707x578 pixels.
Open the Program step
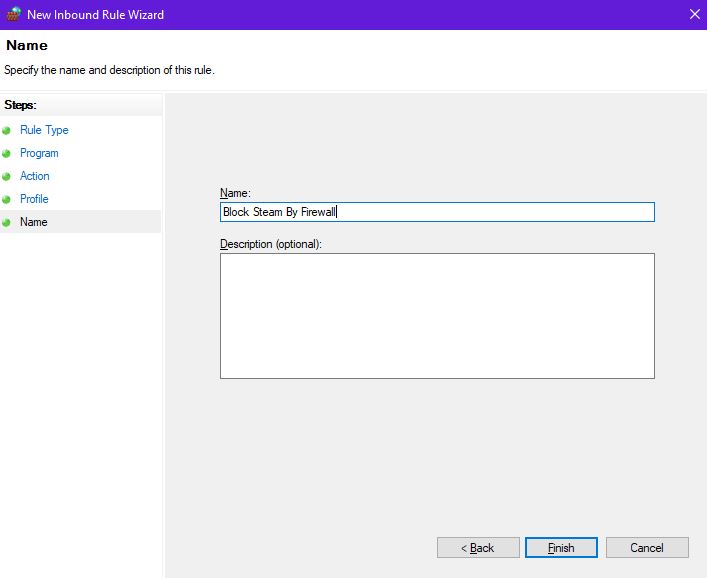39,153
